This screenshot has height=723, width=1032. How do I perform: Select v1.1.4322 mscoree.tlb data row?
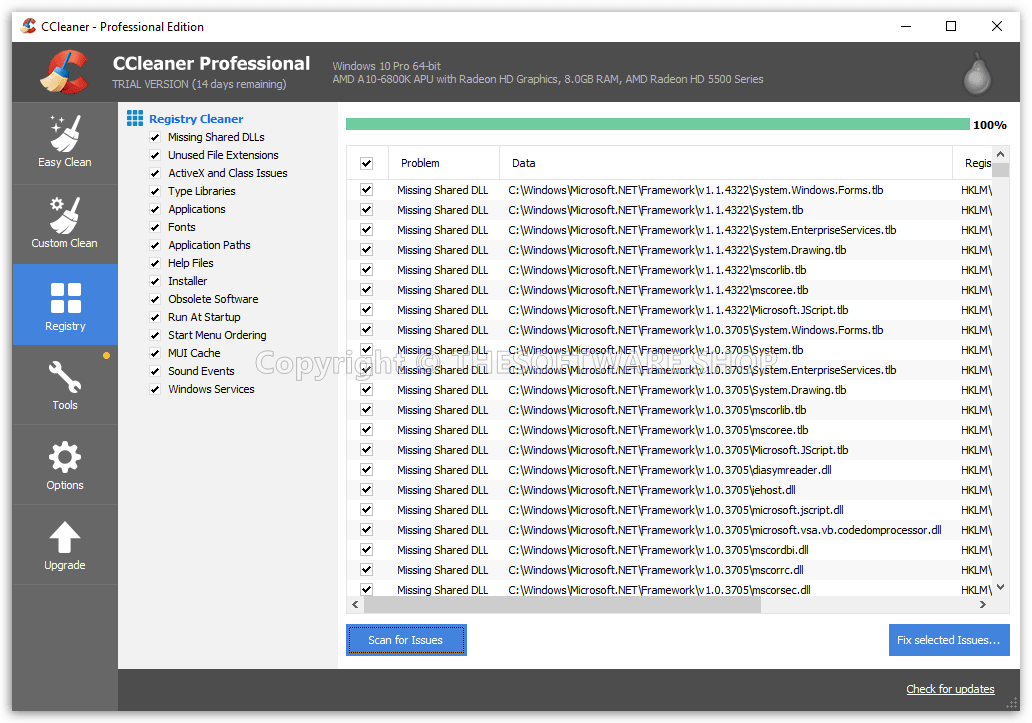(x=670, y=289)
